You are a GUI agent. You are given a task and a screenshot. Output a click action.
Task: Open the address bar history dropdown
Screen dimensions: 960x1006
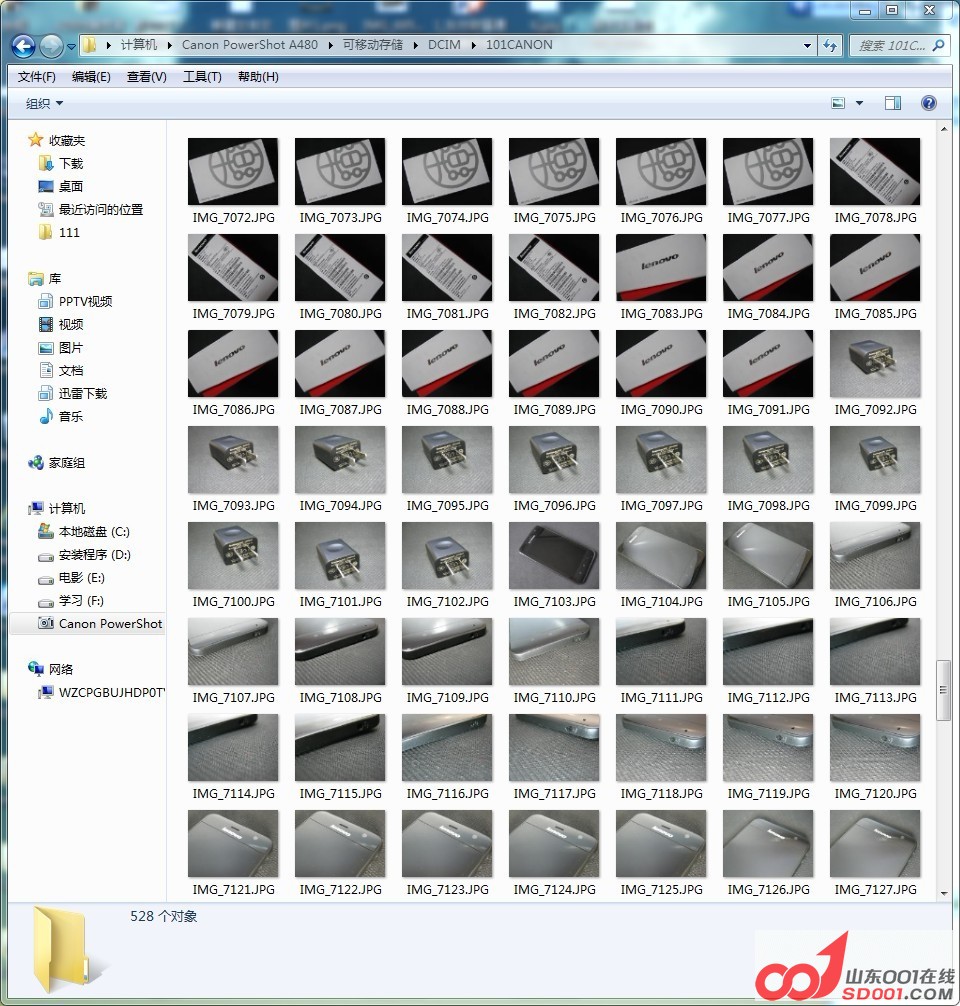[807, 46]
